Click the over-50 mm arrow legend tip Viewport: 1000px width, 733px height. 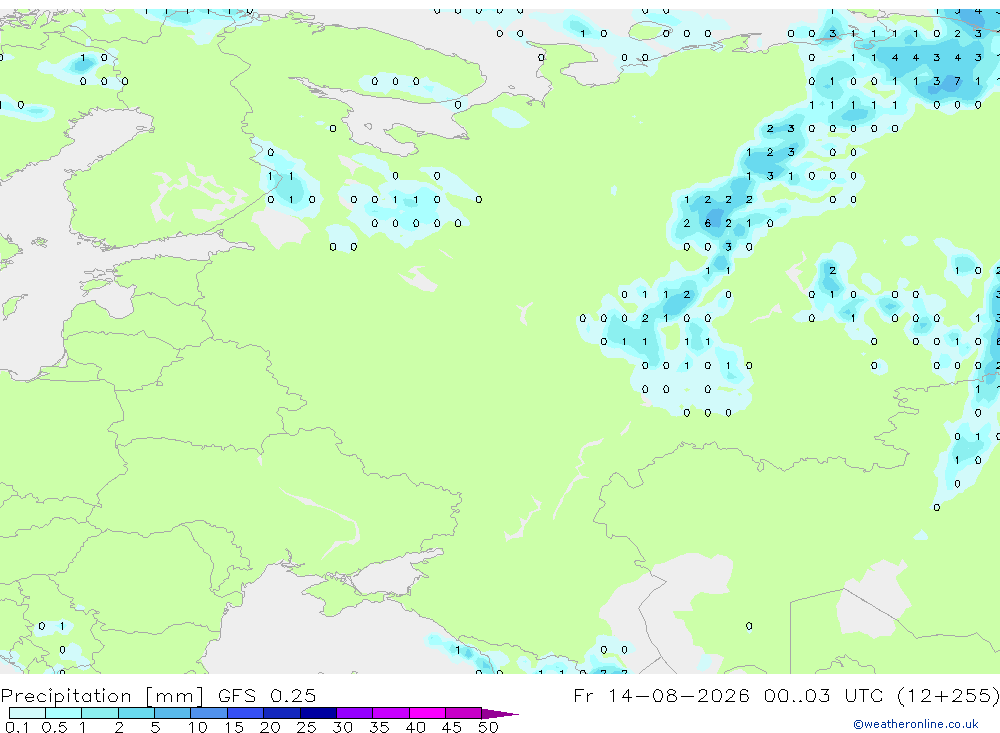[501, 713]
